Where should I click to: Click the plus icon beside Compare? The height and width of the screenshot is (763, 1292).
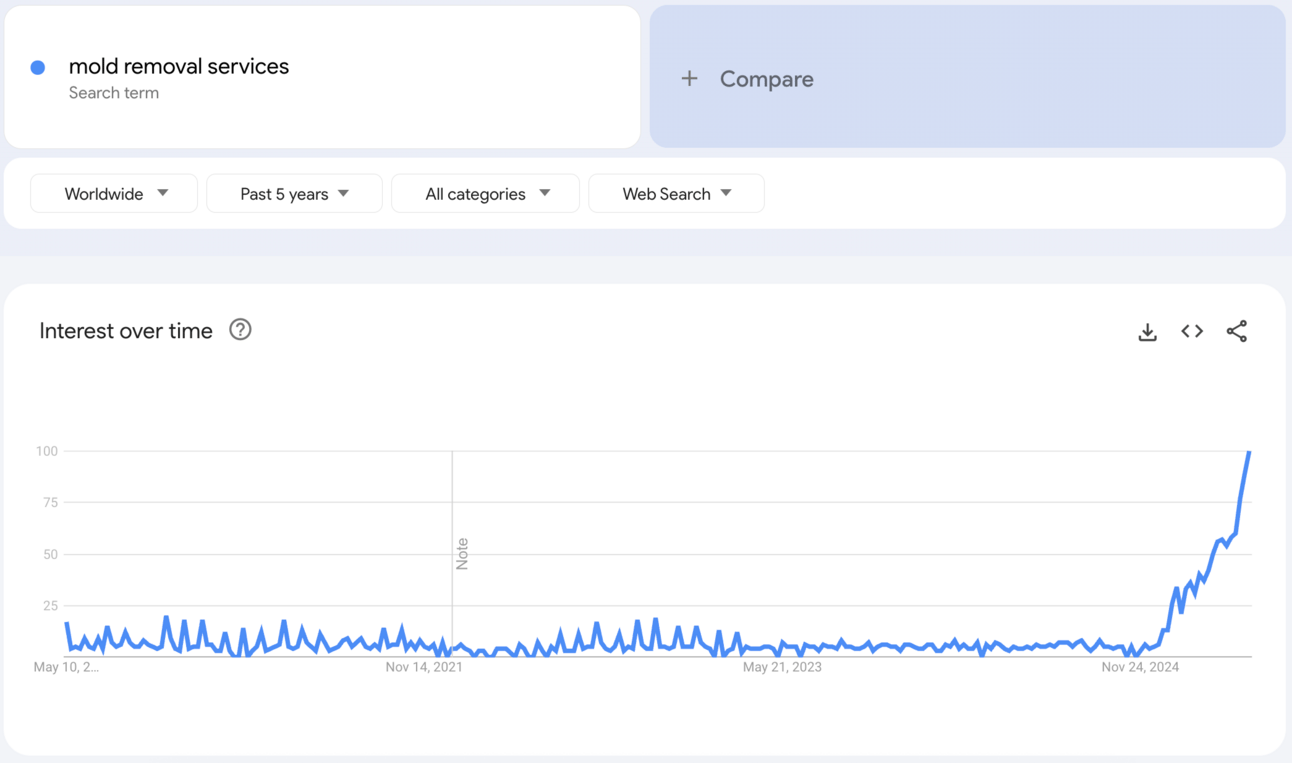tap(689, 79)
